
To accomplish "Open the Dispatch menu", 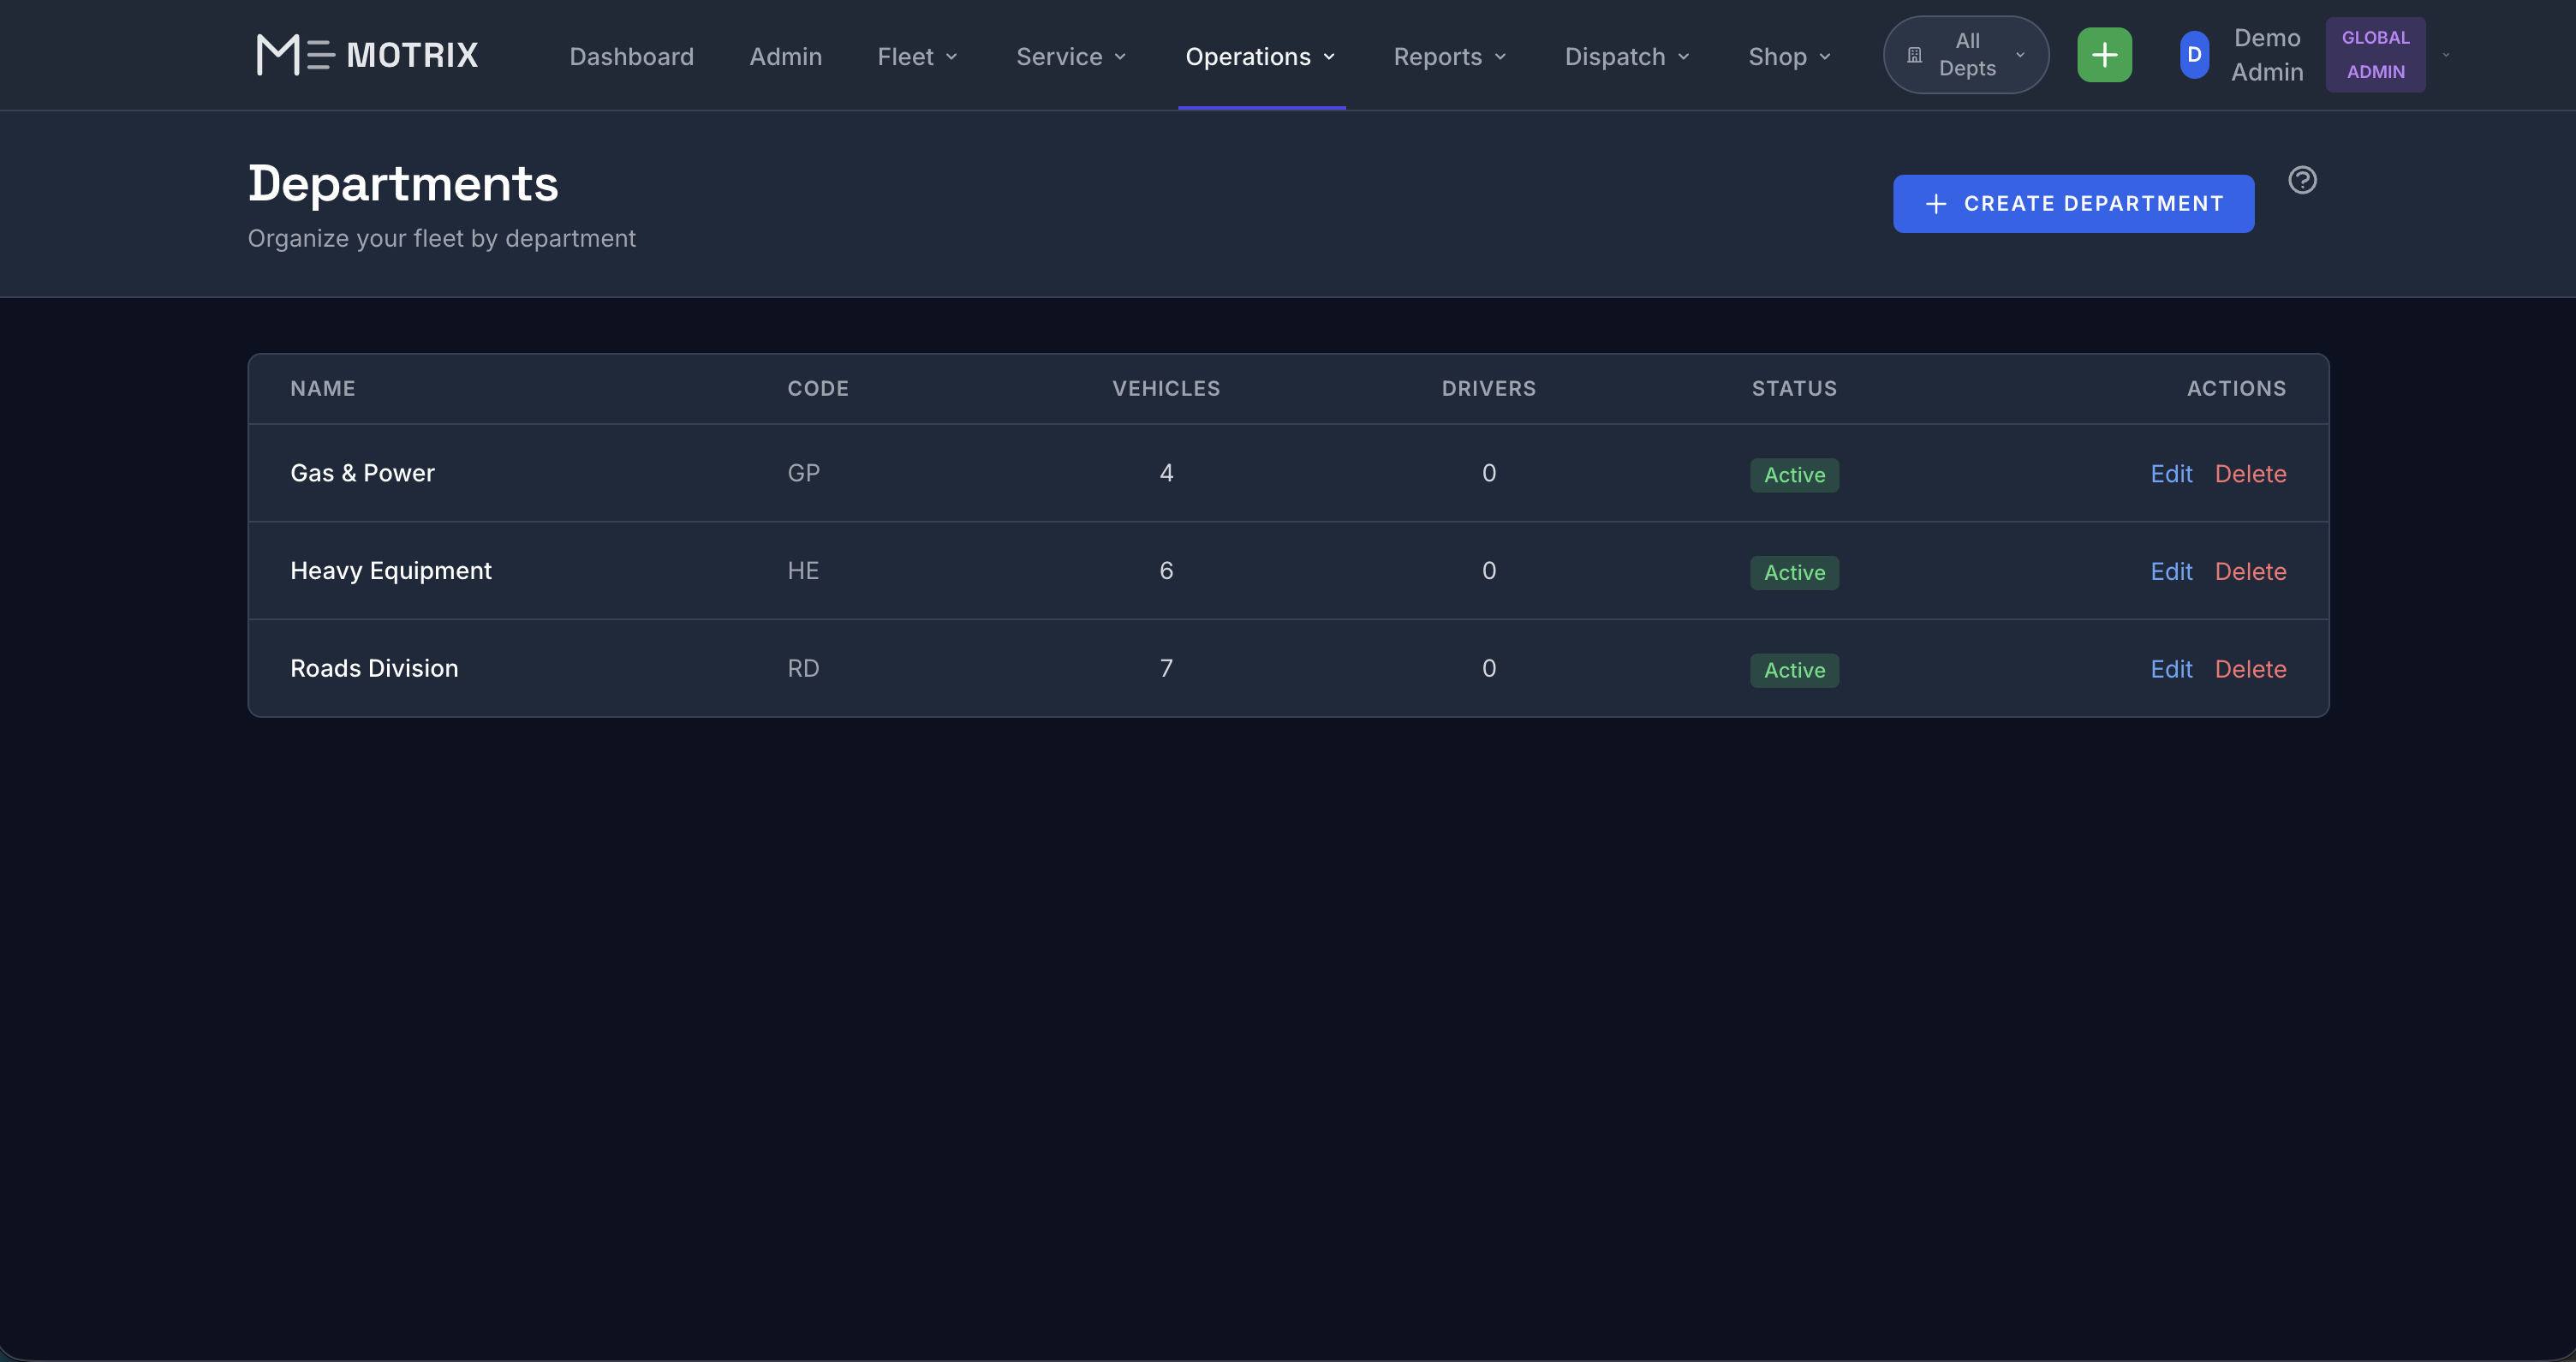I will [1626, 56].
